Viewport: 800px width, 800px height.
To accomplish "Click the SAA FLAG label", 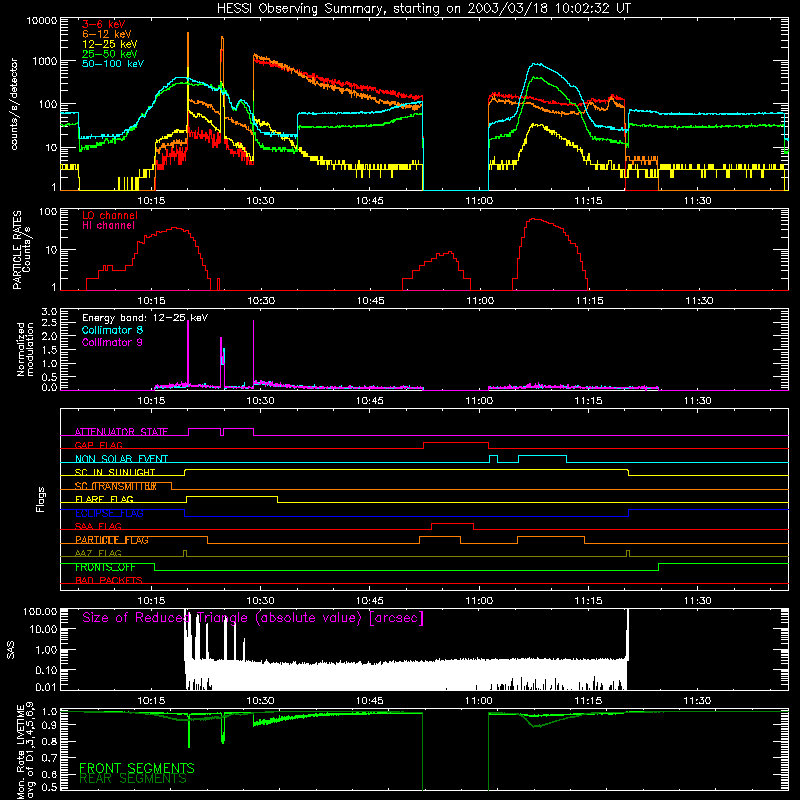I will [x=98, y=526].
